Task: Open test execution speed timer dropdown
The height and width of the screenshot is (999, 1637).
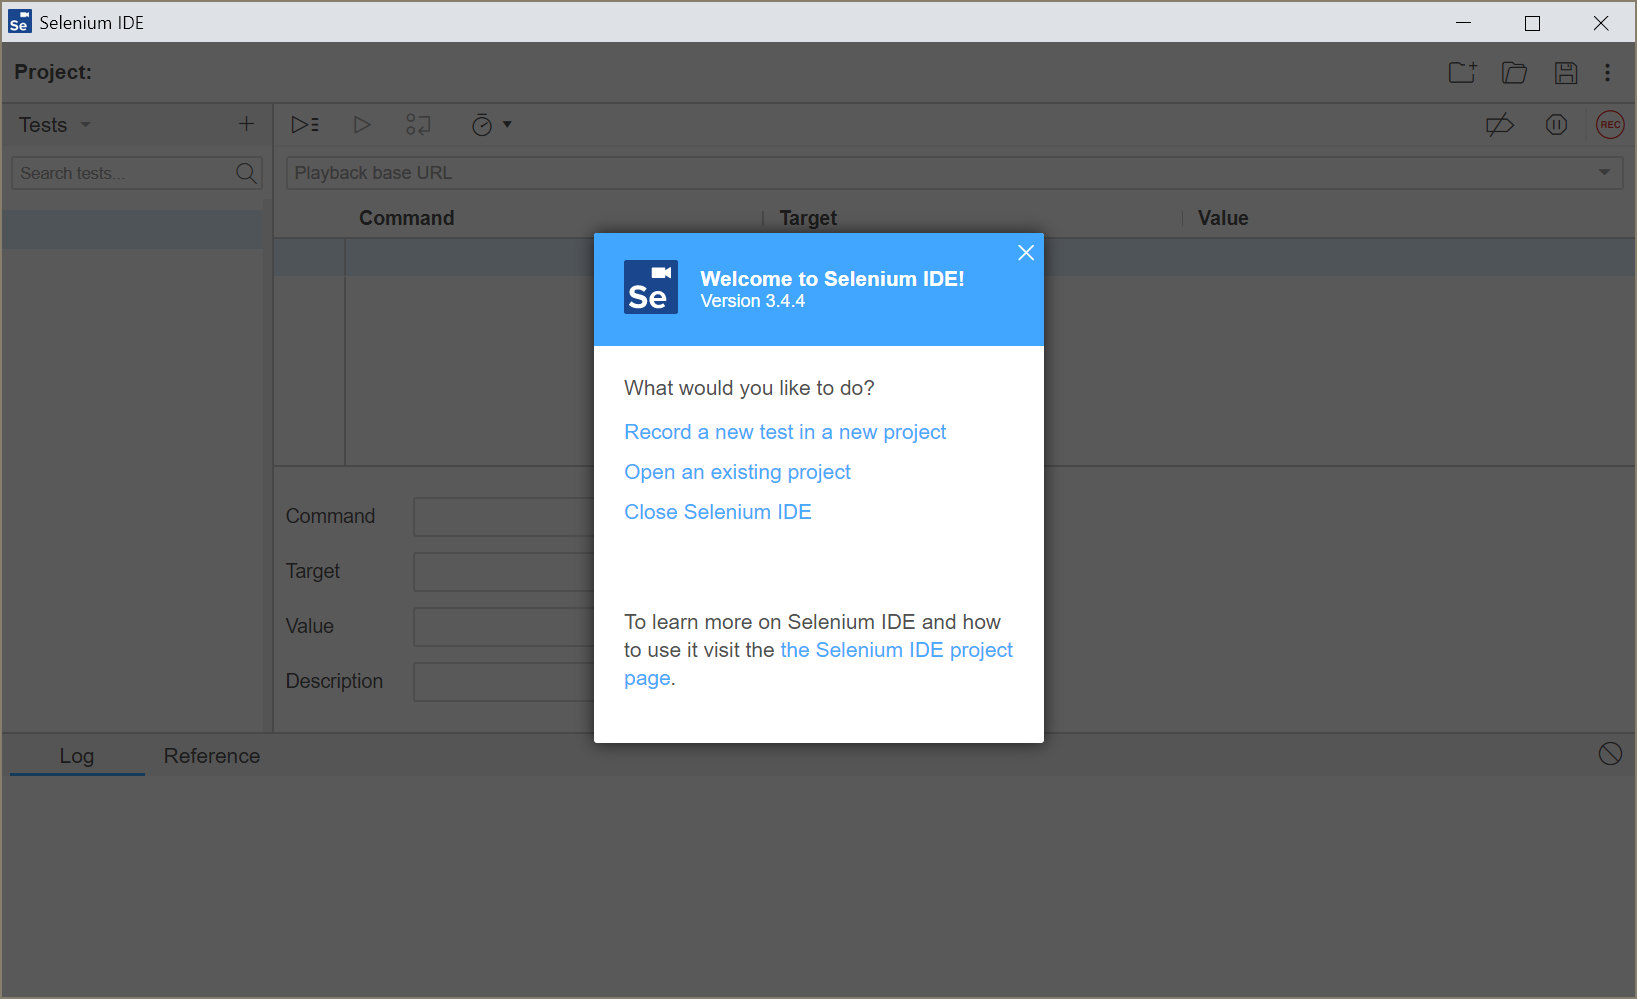Action: [491, 125]
